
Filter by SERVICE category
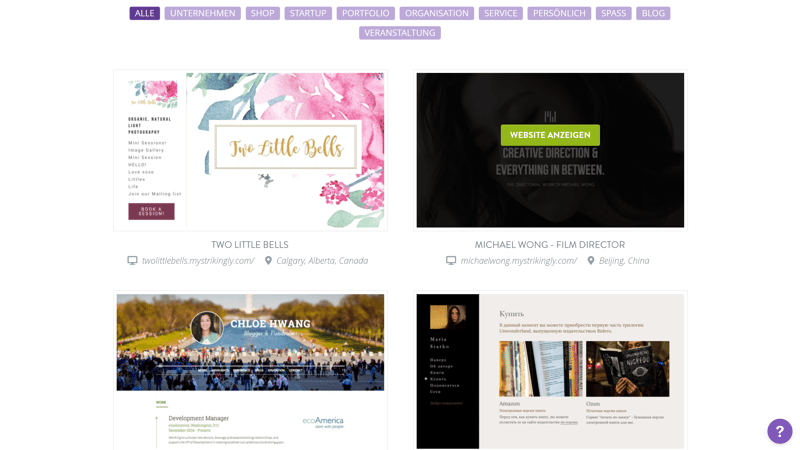501,13
